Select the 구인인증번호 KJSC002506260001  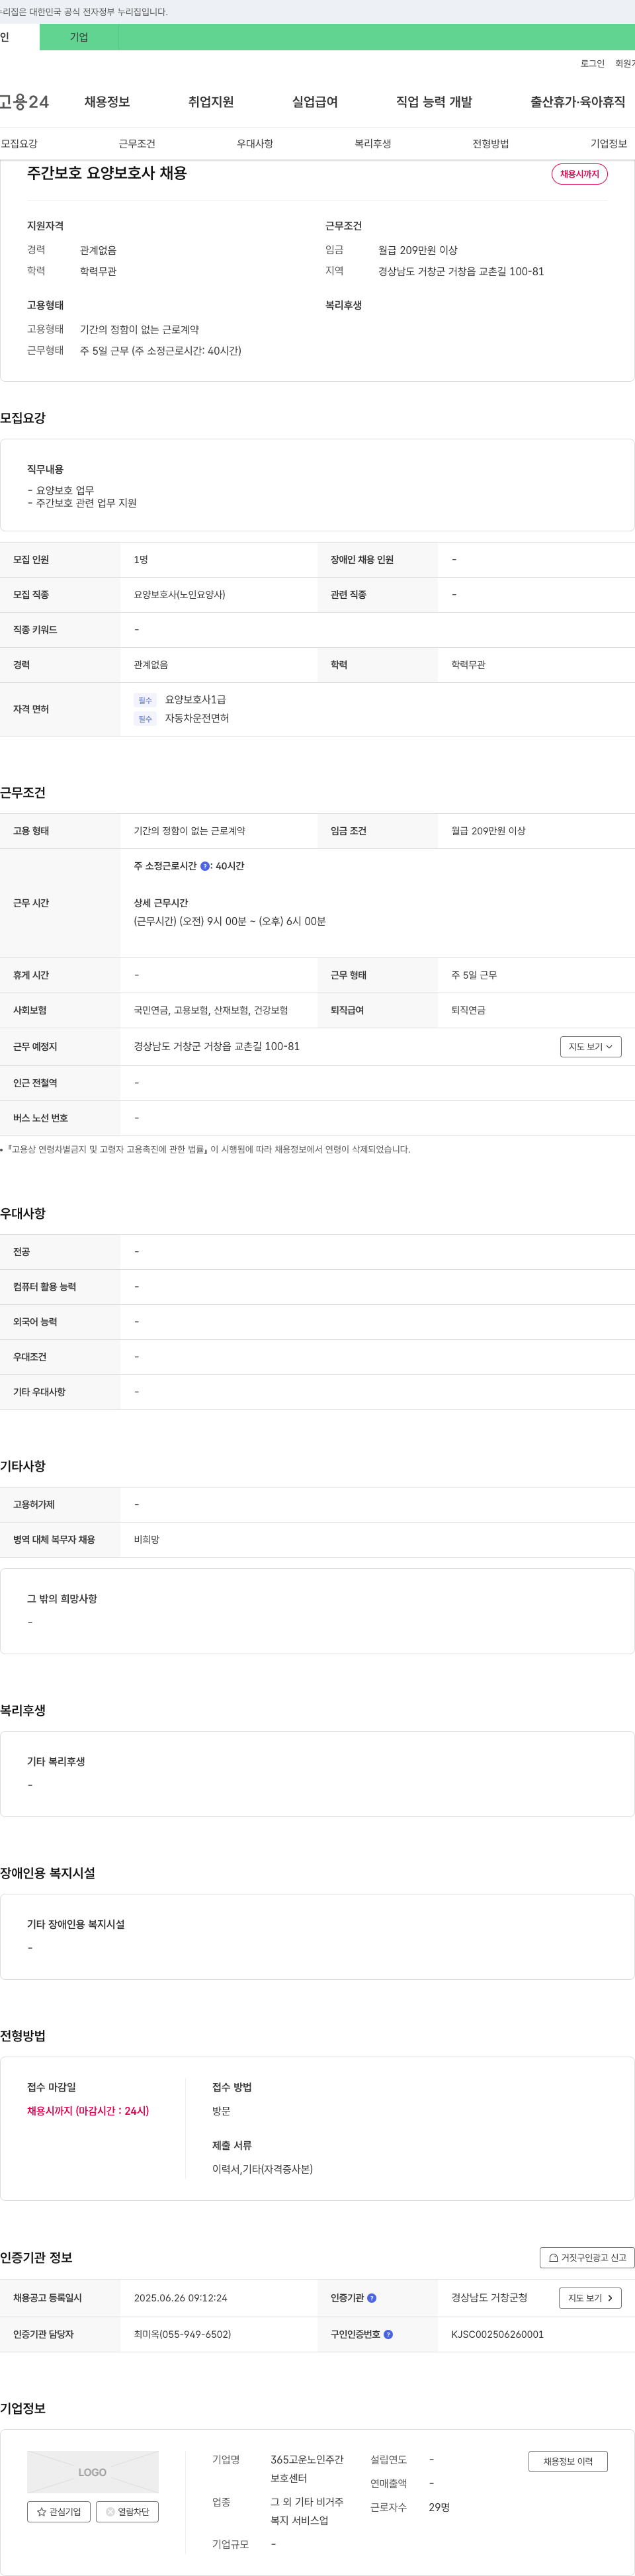click(497, 2334)
